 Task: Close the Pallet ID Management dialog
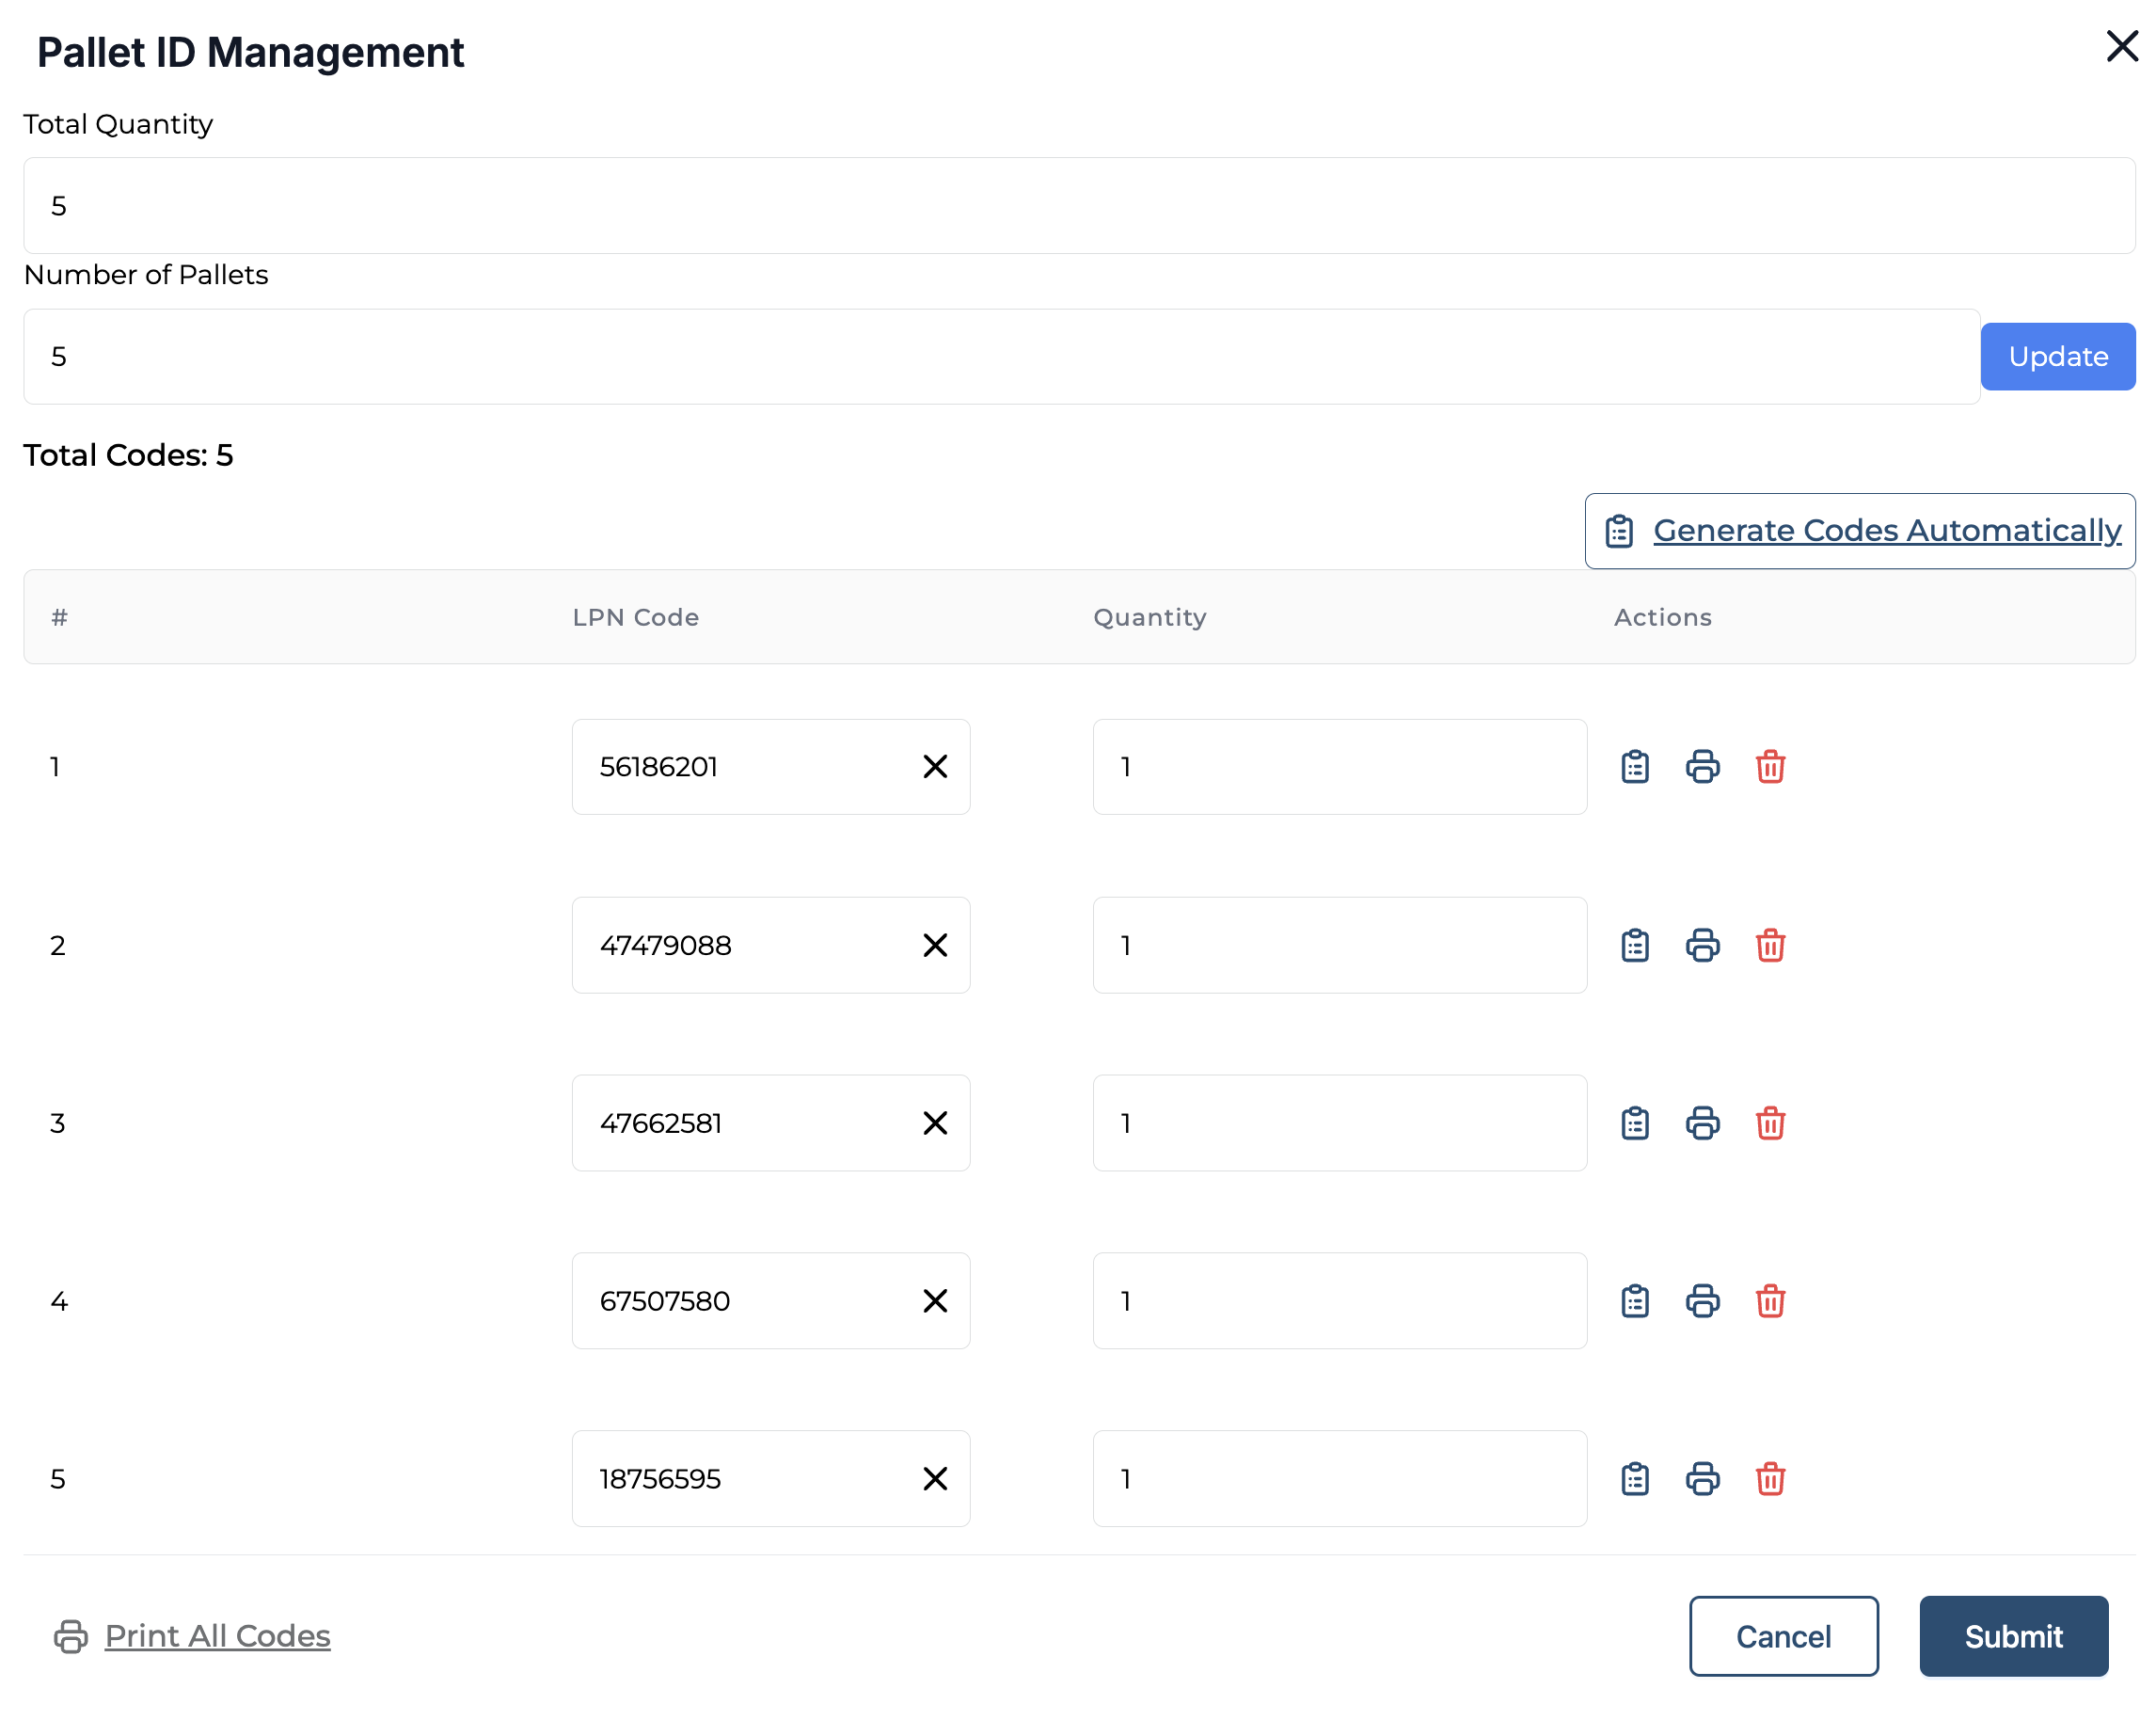tap(2121, 46)
